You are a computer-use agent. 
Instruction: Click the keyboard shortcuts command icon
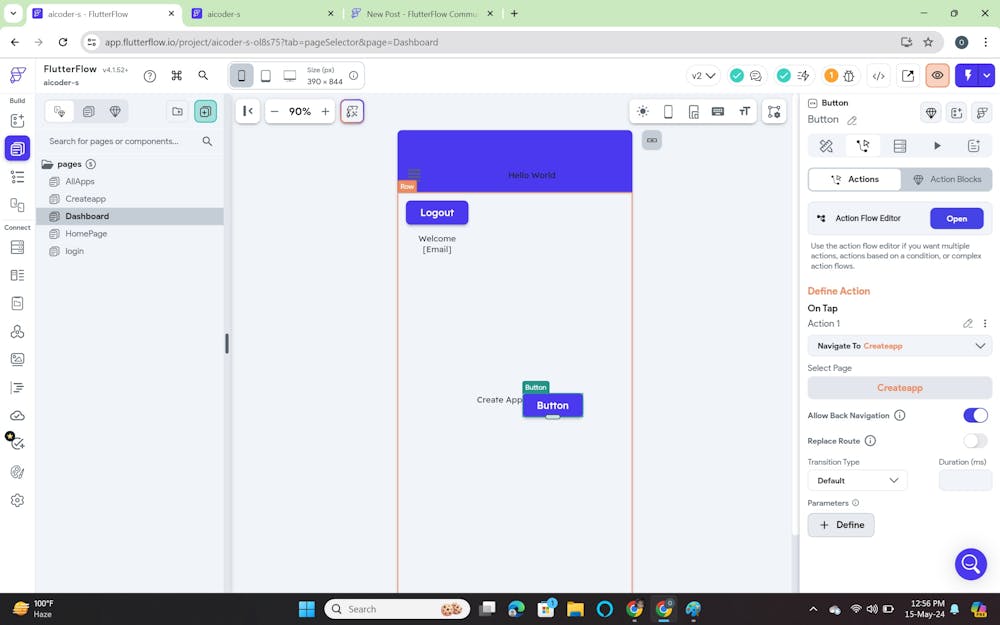pyautogui.click(x=177, y=76)
